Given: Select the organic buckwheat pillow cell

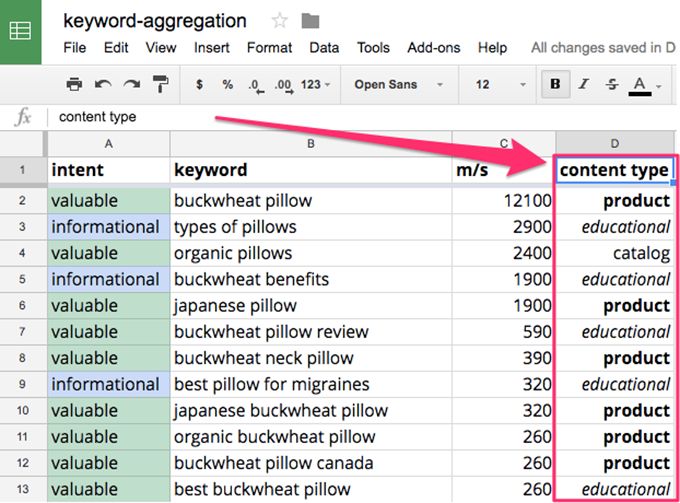Looking at the screenshot, I should [311, 437].
